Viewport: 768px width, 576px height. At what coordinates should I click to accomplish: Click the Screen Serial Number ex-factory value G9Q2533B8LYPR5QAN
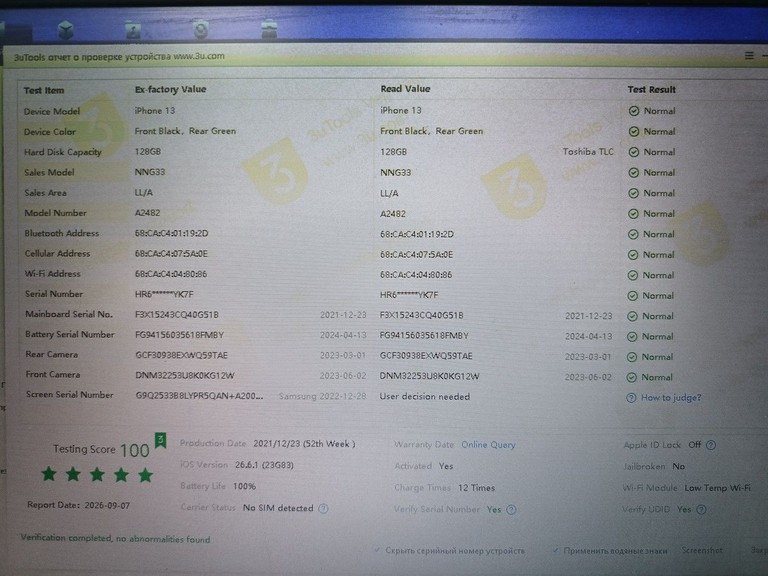199,396
